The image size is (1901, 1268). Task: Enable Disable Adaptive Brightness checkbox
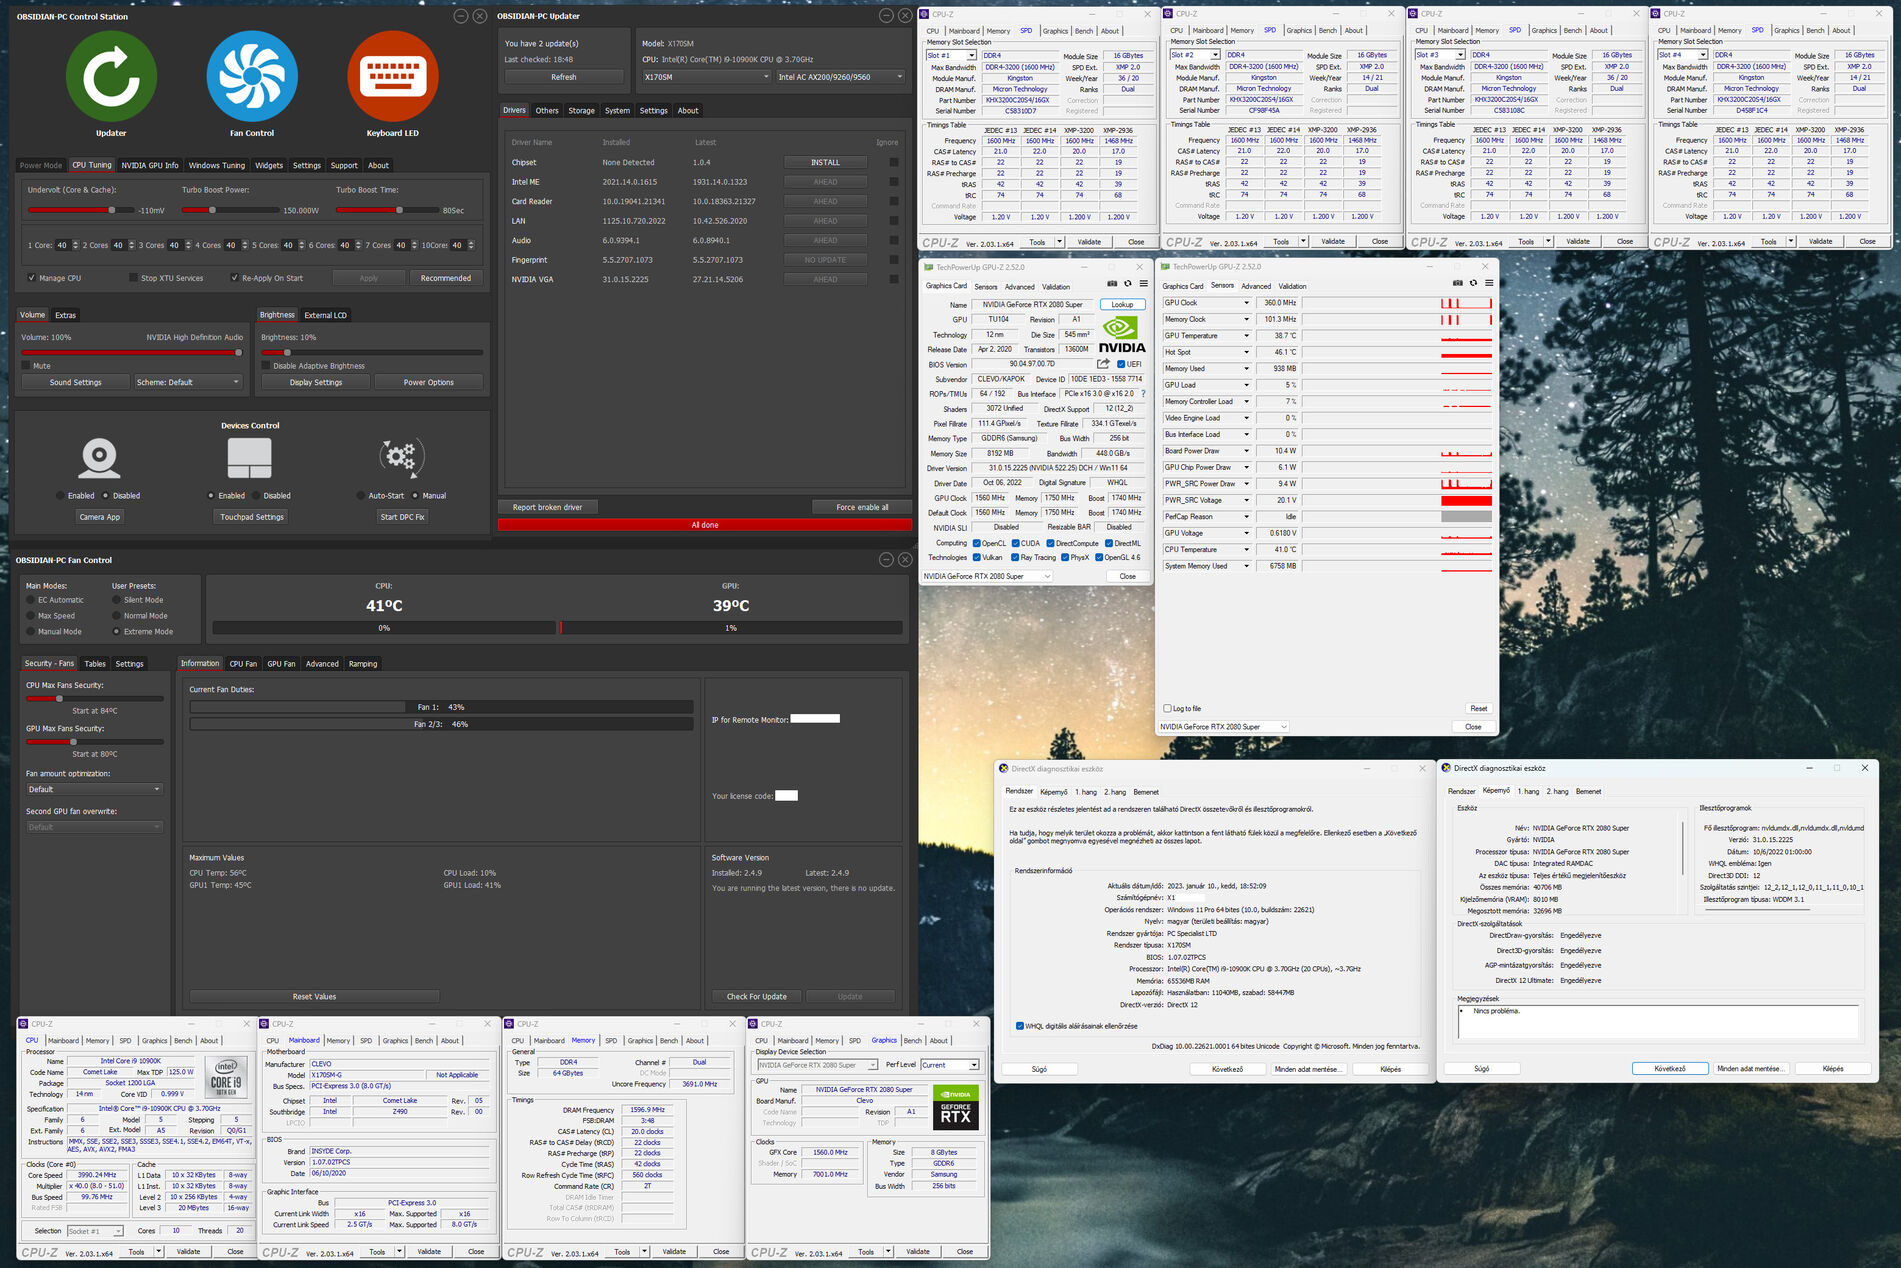pyautogui.click(x=266, y=366)
